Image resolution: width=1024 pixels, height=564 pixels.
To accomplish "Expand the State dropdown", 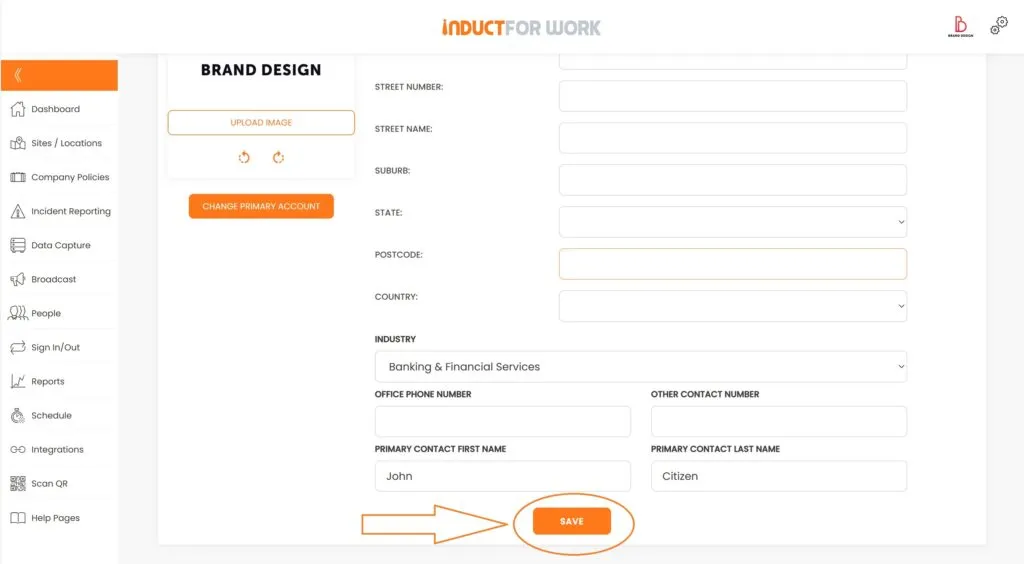I will tap(732, 222).
